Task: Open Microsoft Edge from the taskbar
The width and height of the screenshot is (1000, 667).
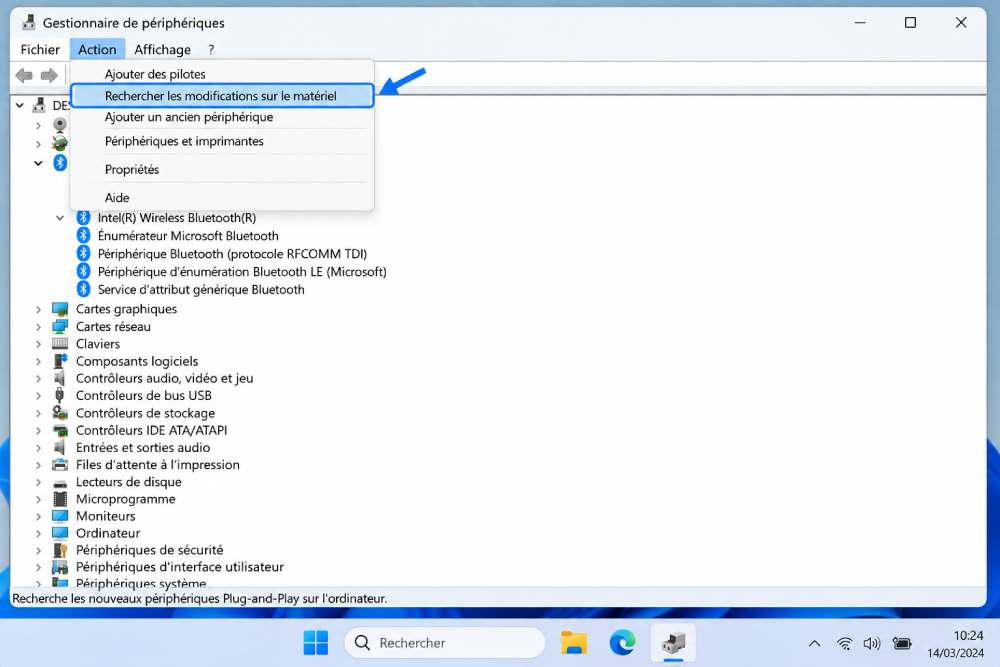Action: (x=622, y=643)
